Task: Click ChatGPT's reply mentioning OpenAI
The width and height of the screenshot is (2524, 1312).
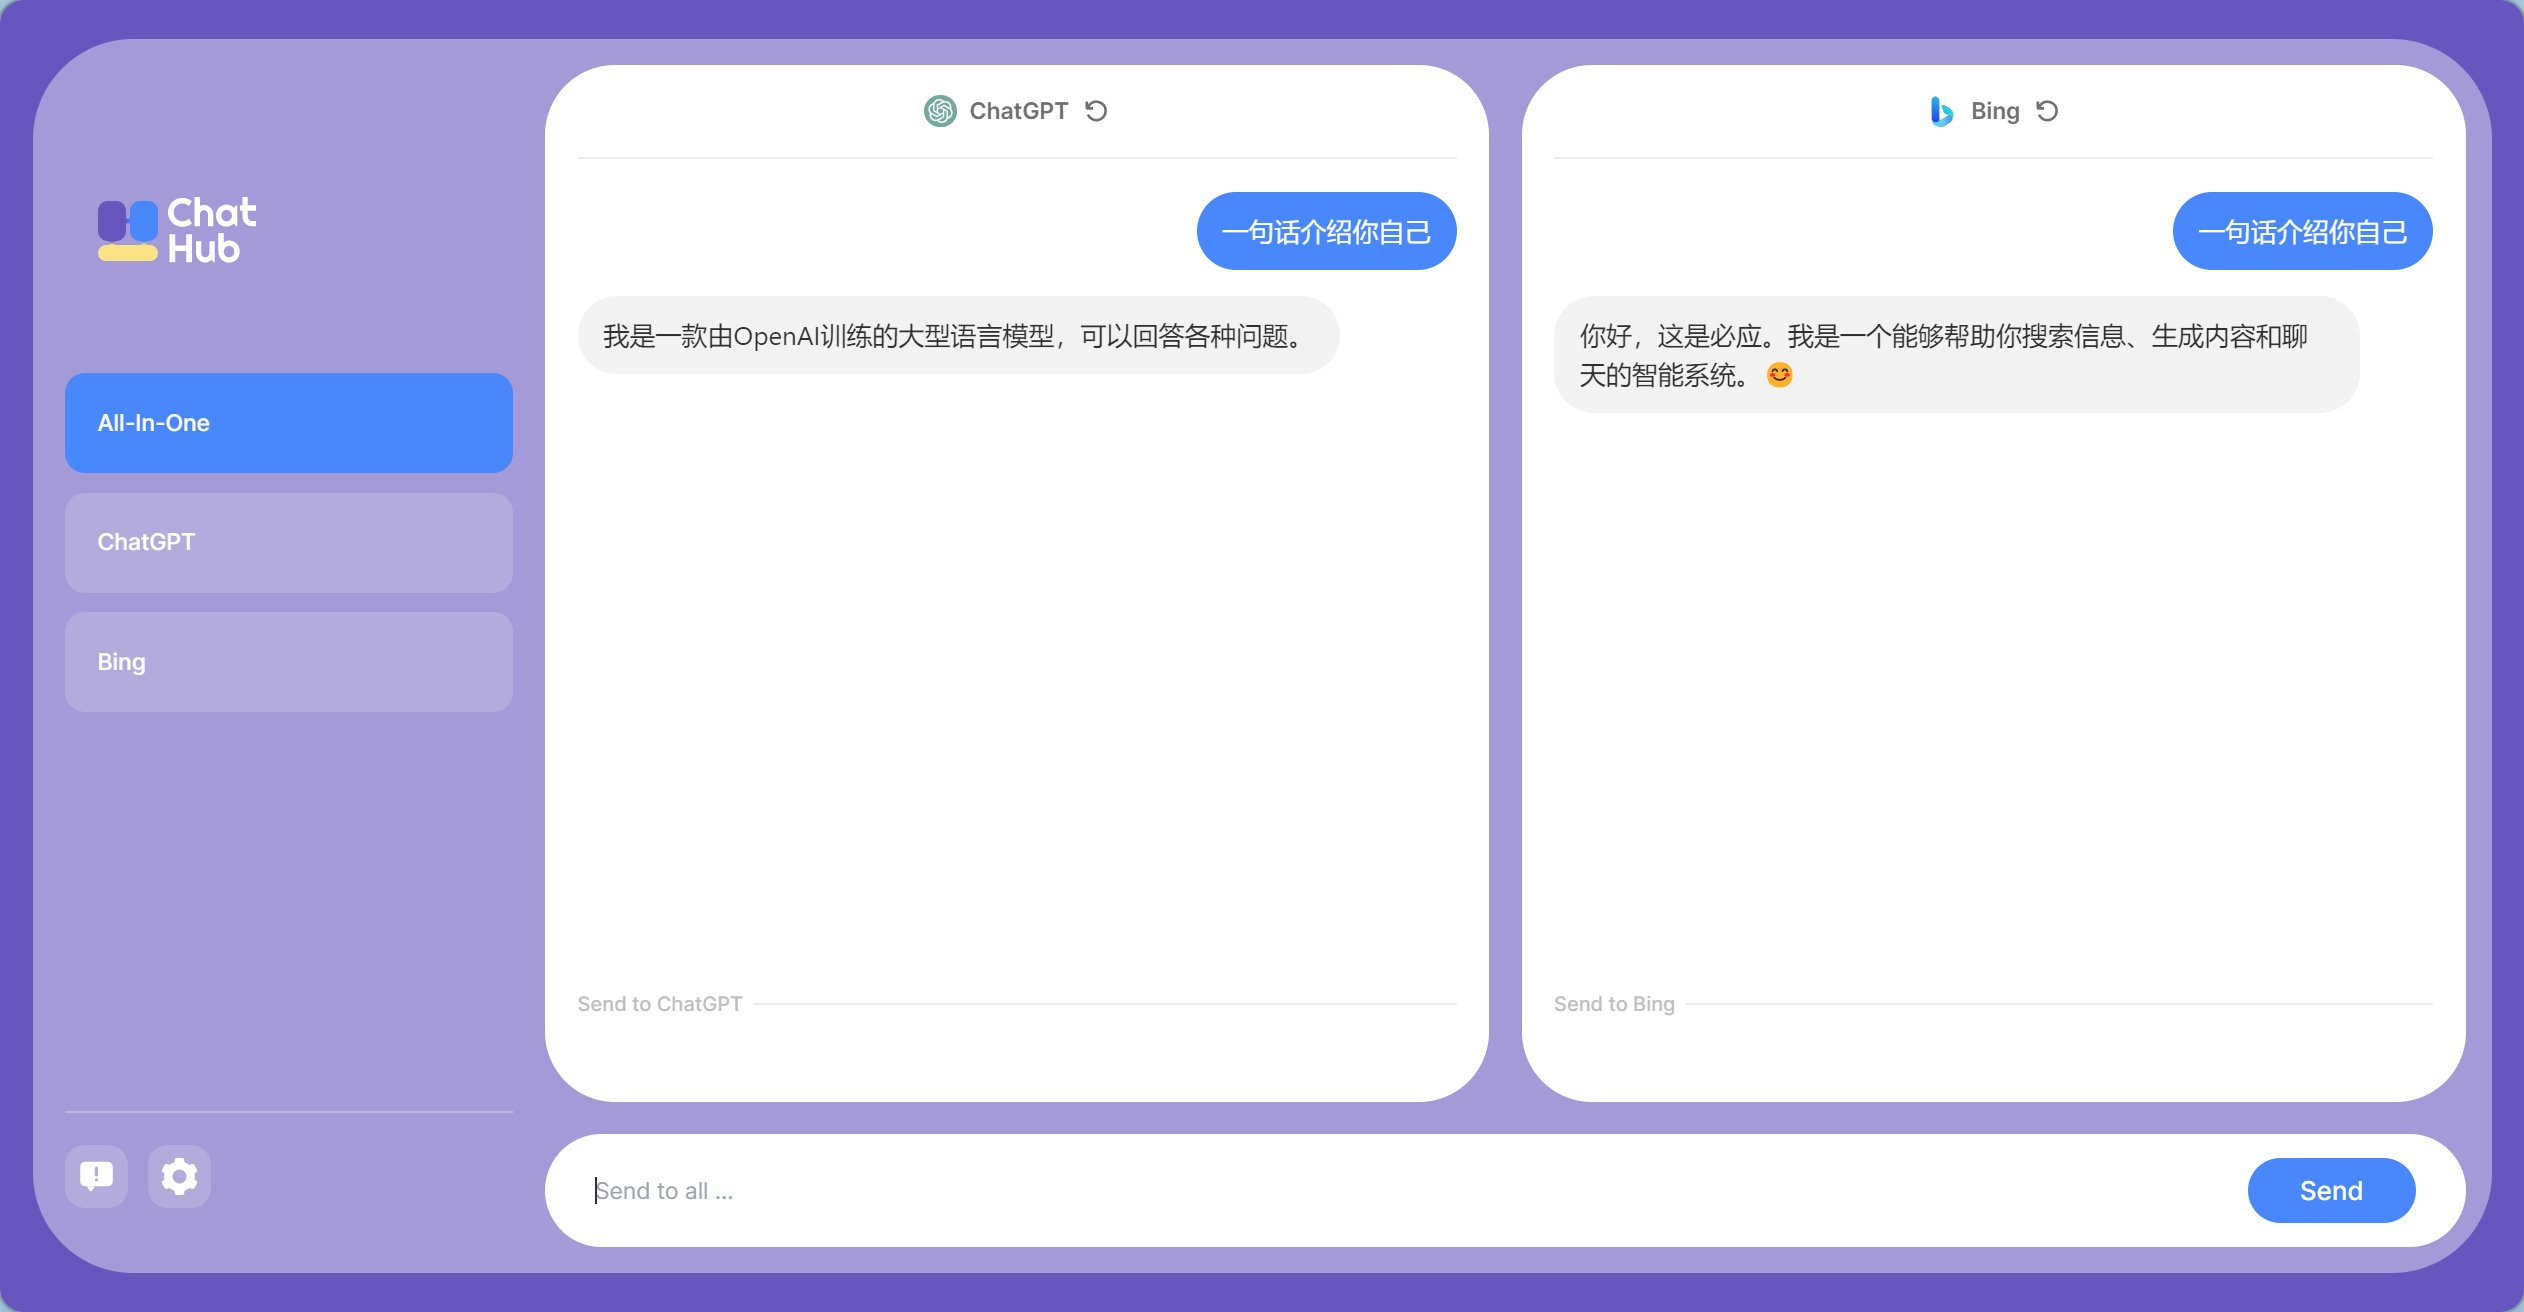Action: click(x=958, y=335)
